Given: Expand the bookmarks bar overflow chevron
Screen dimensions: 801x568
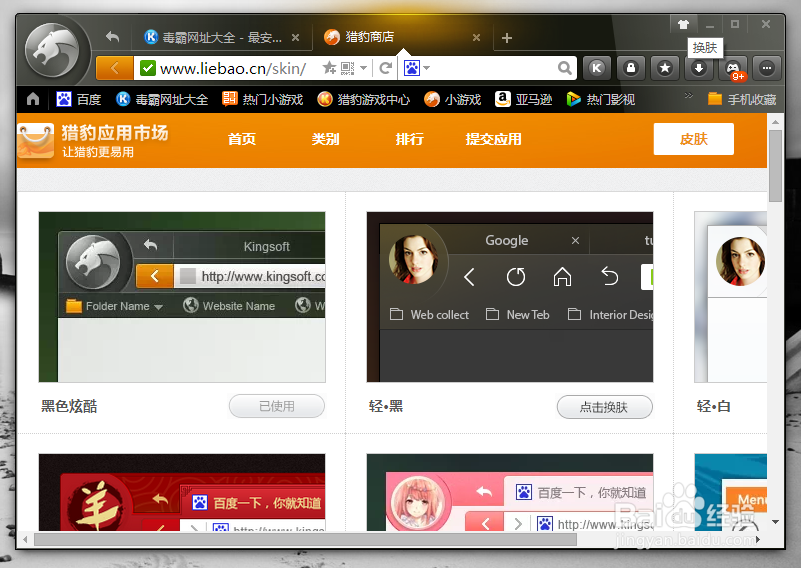Looking at the screenshot, I should tap(689, 95).
